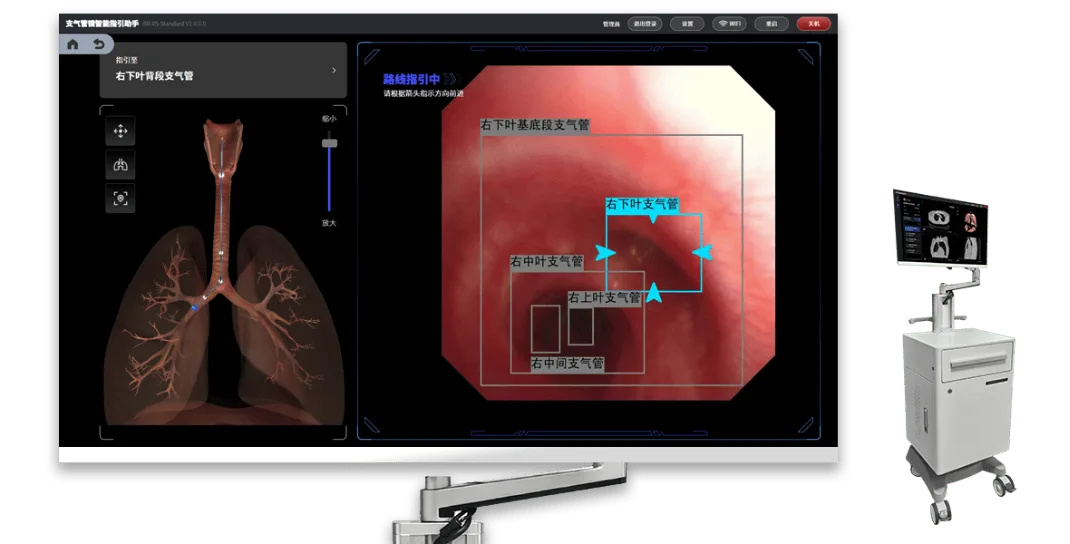Click the 放大 zoom-in label

click(329, 223)
